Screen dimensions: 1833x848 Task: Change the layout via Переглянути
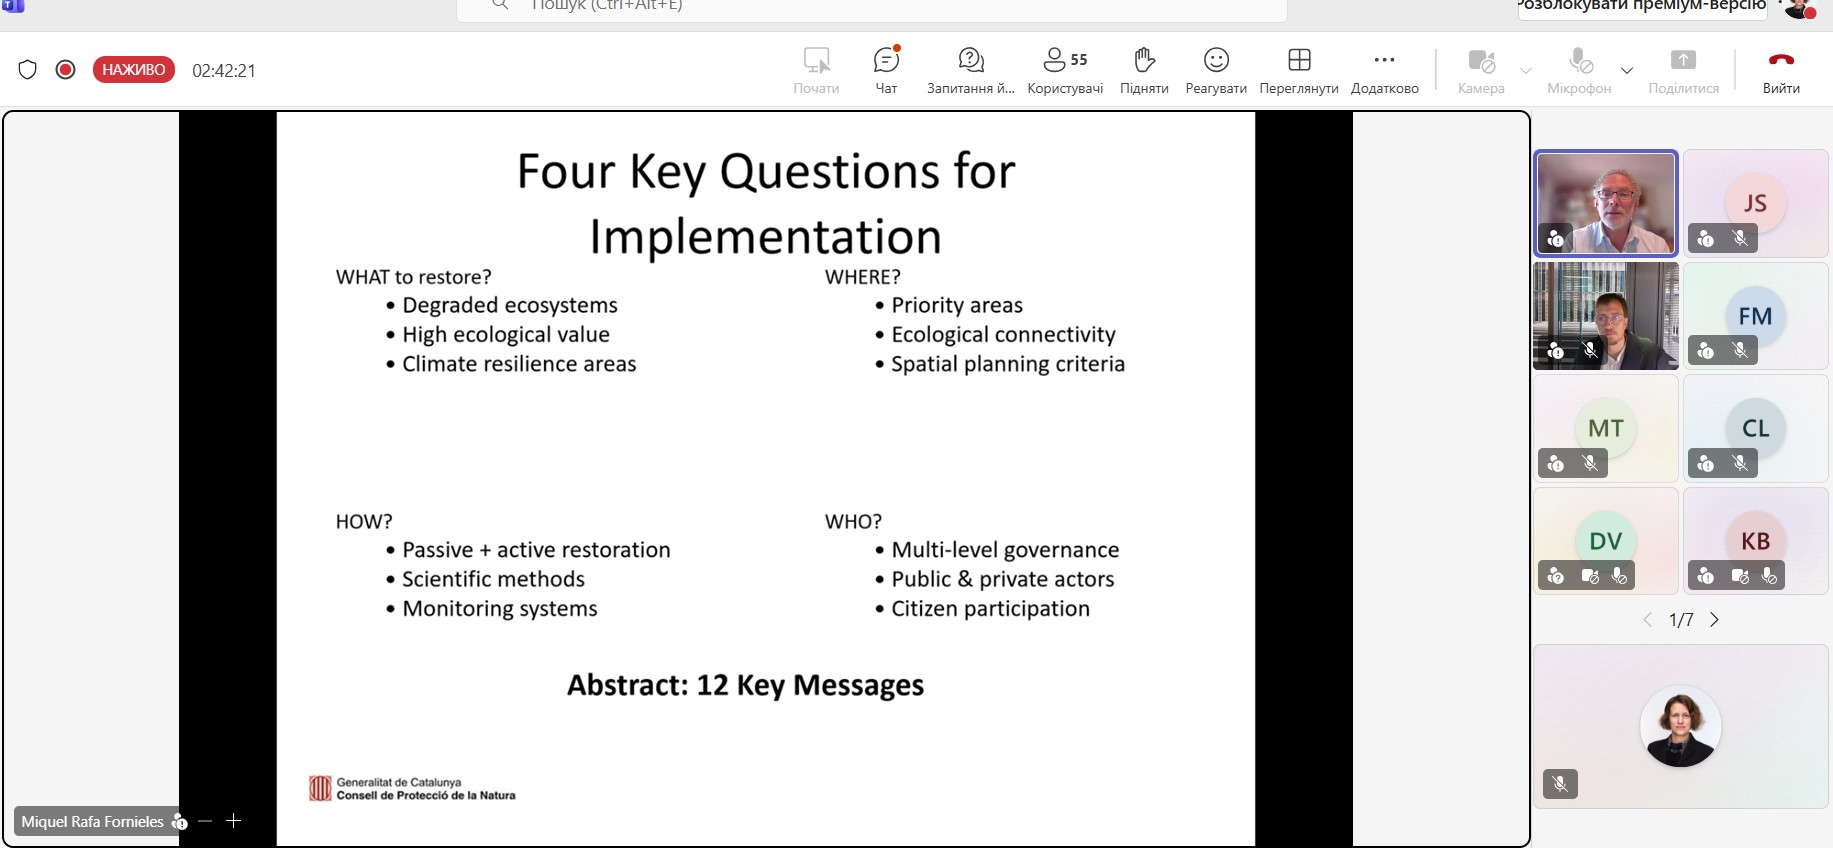(x=1299, y=70)
